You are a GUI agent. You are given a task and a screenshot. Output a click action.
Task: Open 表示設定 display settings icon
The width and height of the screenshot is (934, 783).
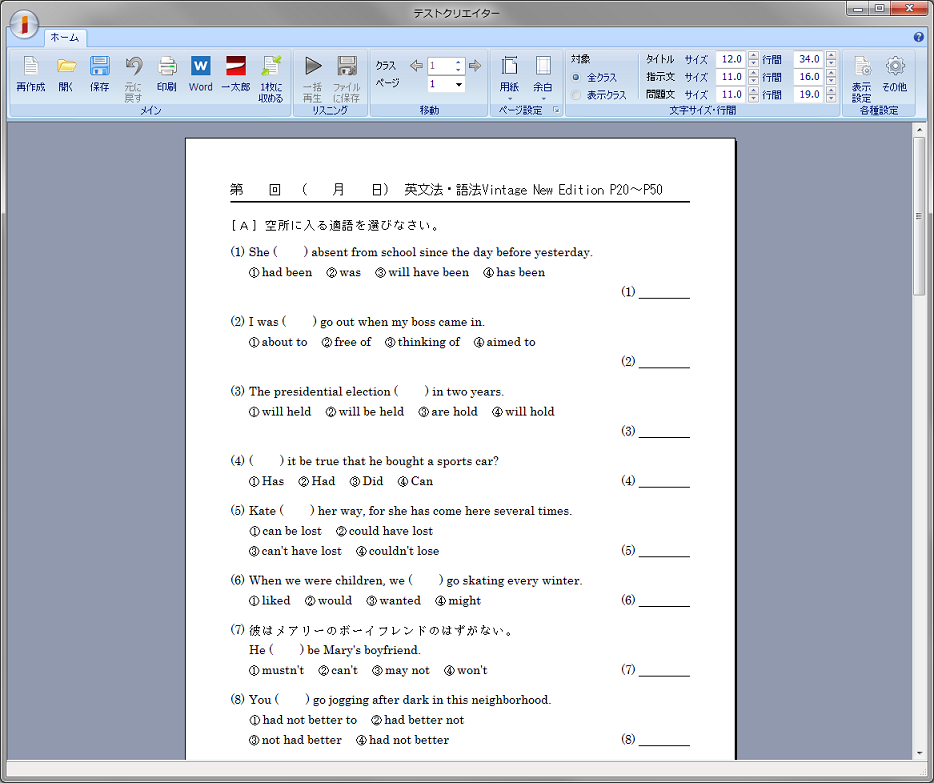pos(861,78)
